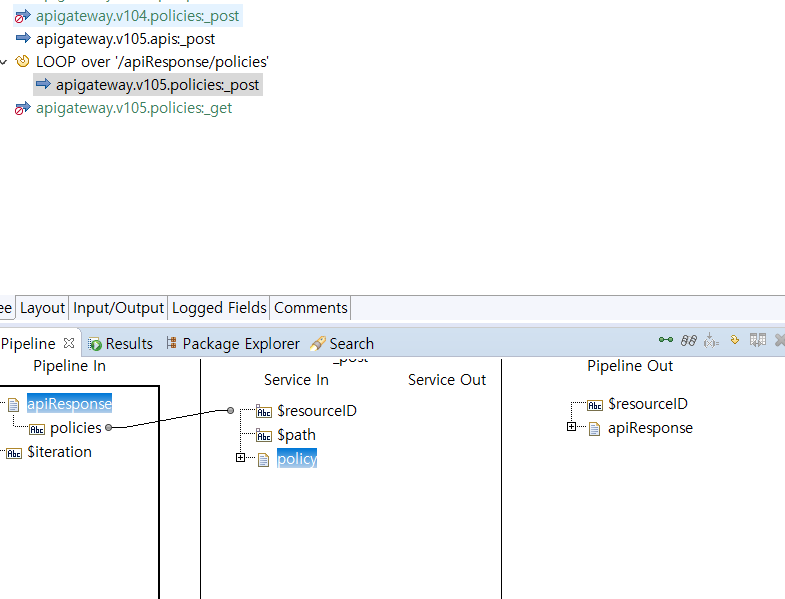
Task: Close the Pipeline view tab
Action: [x=69, y=343]
